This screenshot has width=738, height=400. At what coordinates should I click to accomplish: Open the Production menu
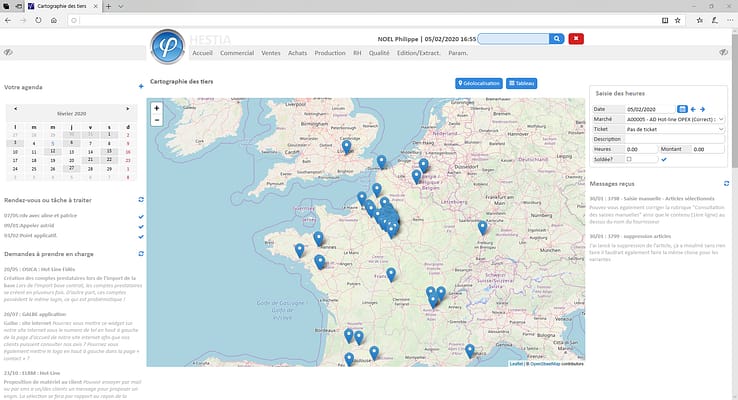(329, 52)
